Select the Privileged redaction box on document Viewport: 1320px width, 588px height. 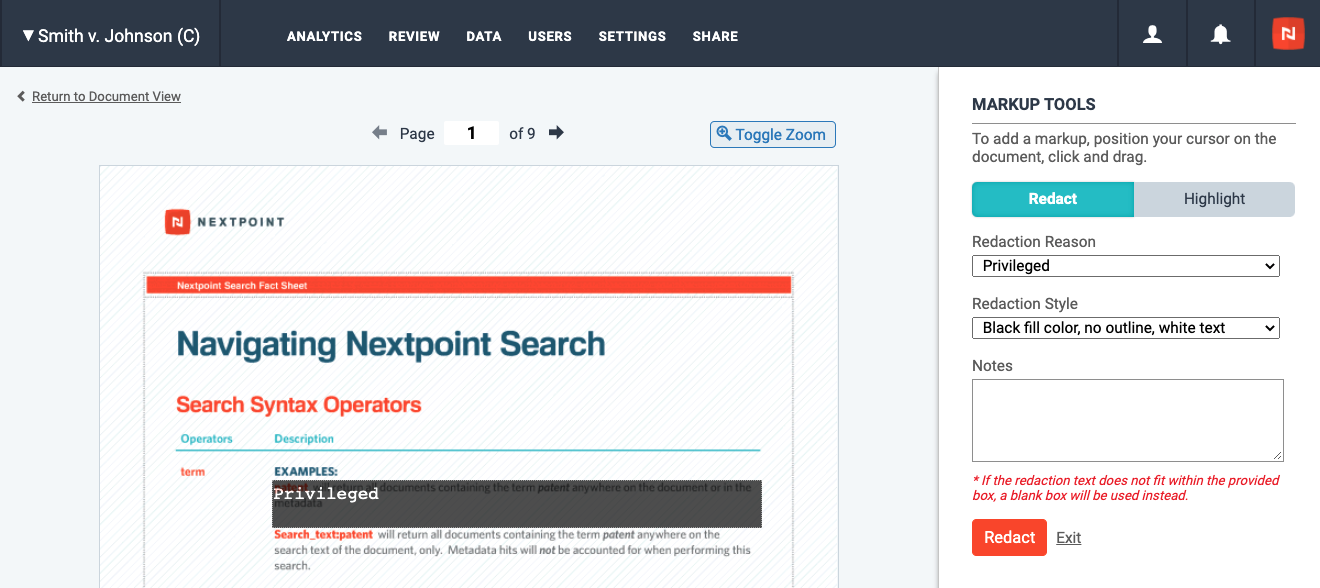pos(517,504)
